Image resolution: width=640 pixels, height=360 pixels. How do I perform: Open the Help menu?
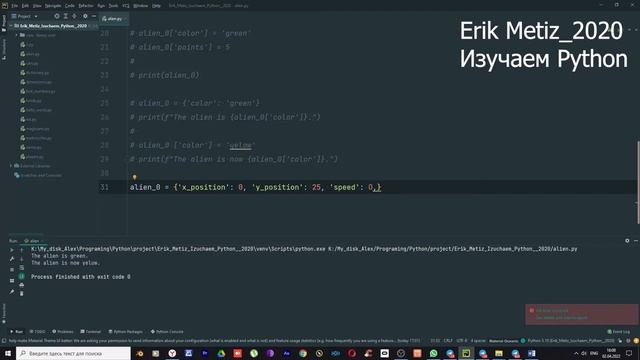[x=156, y=6]
